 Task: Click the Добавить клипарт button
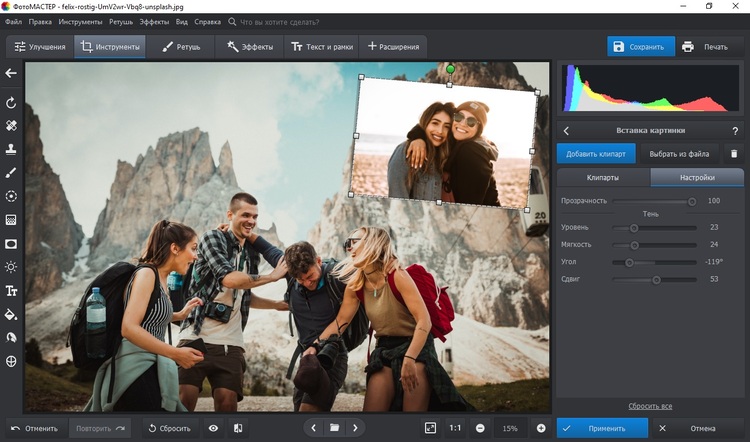pos(596,154)
